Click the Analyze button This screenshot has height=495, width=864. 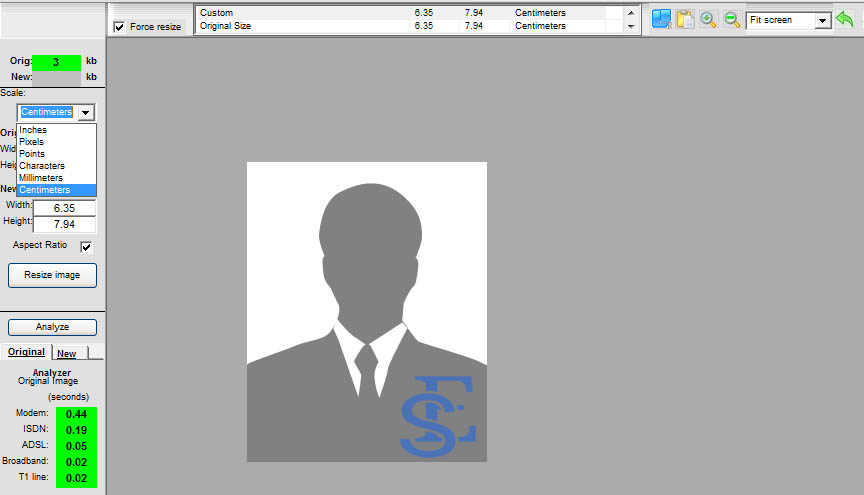52,327
